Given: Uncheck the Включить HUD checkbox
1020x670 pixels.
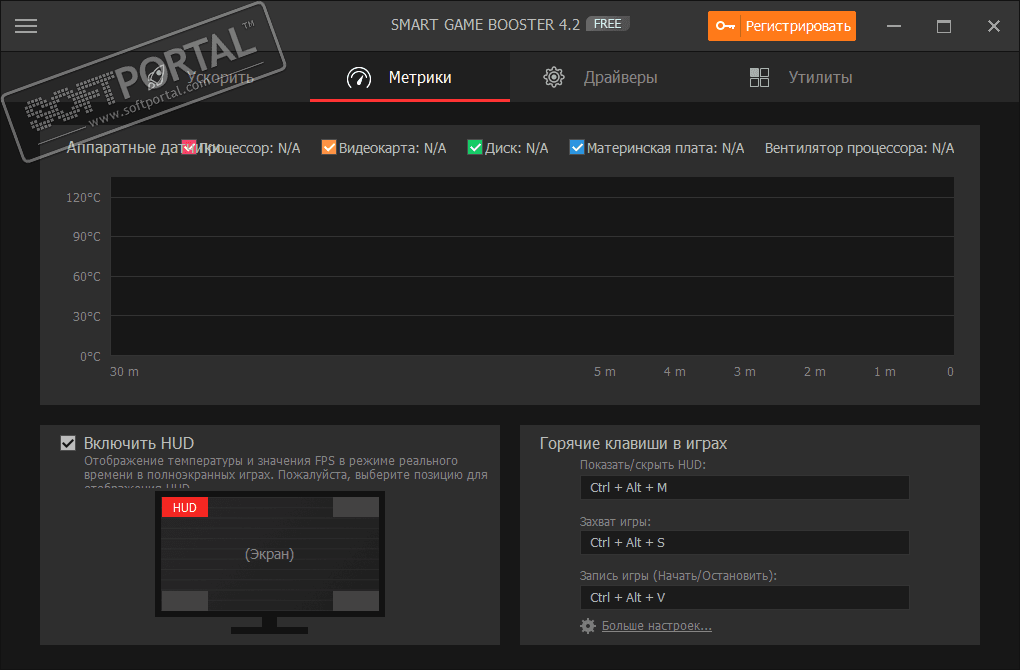Looking at the screenshot, I should [x=68, y=443].
